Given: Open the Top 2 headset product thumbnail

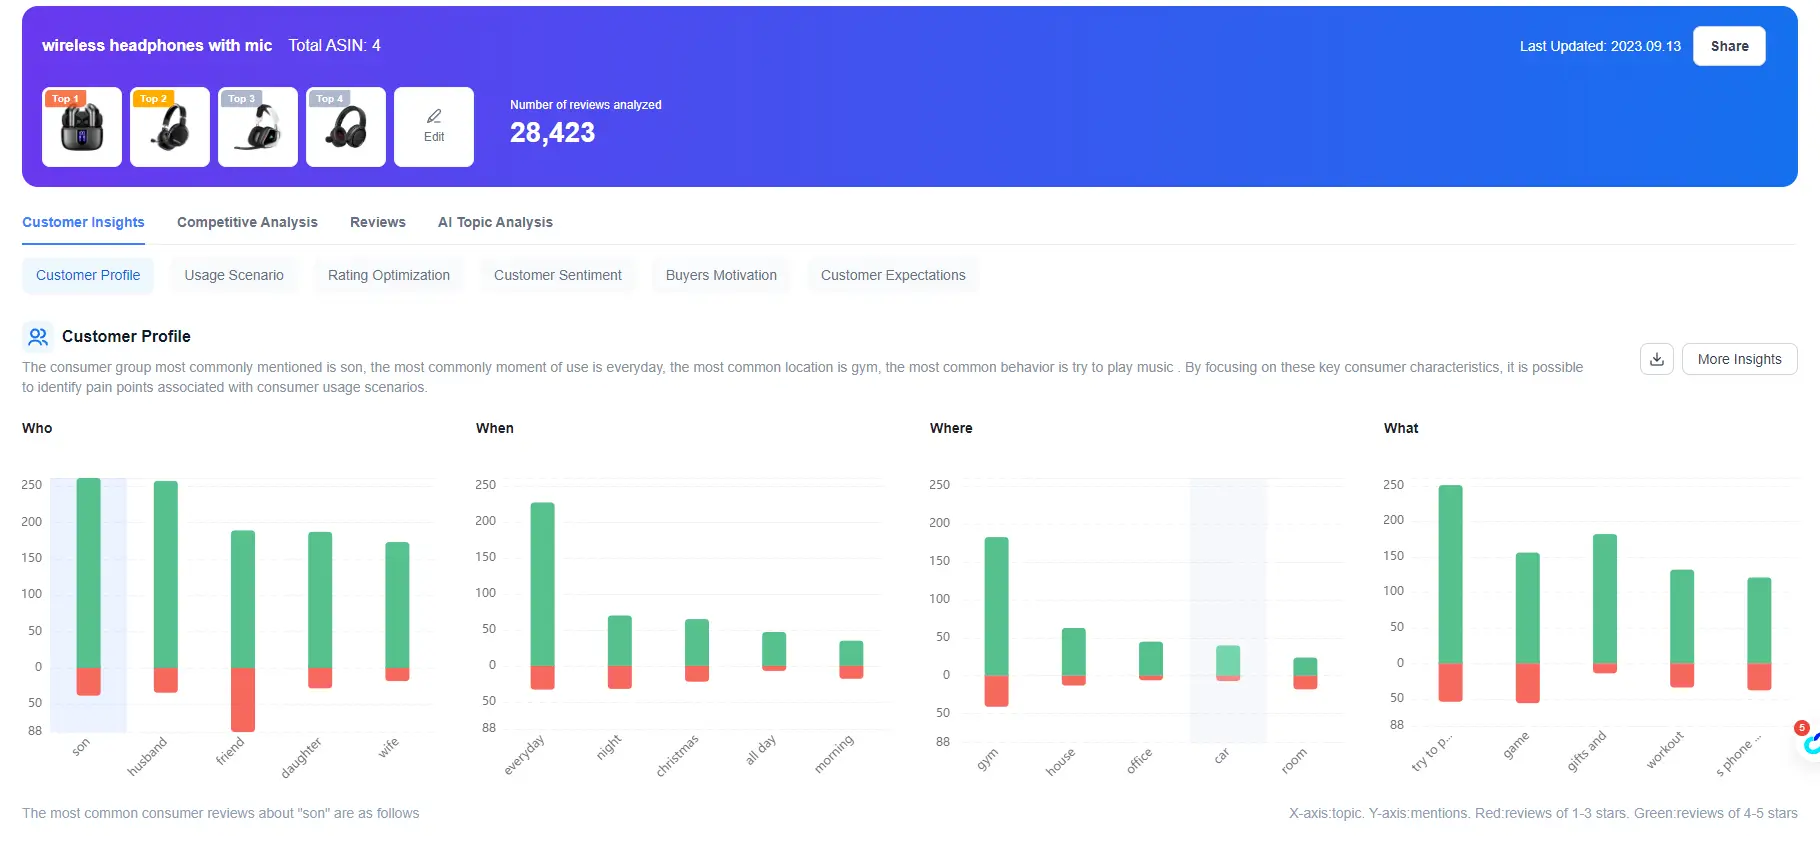Looking at the screenshot, I should pos(170,127).
